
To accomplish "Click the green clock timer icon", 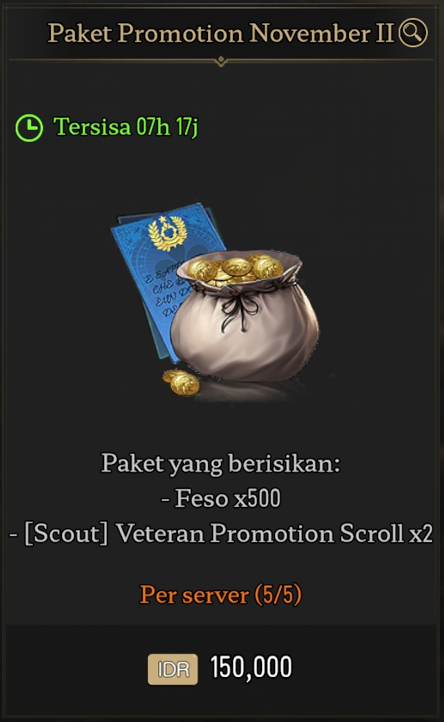I will click(x=29, y=128).
